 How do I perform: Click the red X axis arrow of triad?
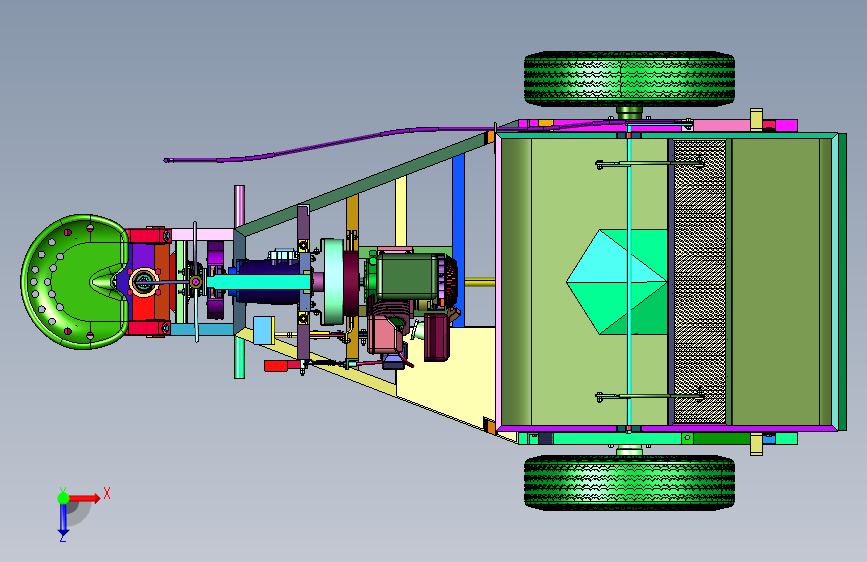[85, 498]
